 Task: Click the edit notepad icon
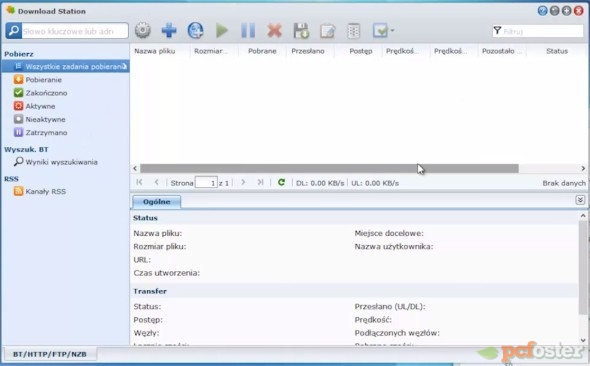tap(327, 31)
